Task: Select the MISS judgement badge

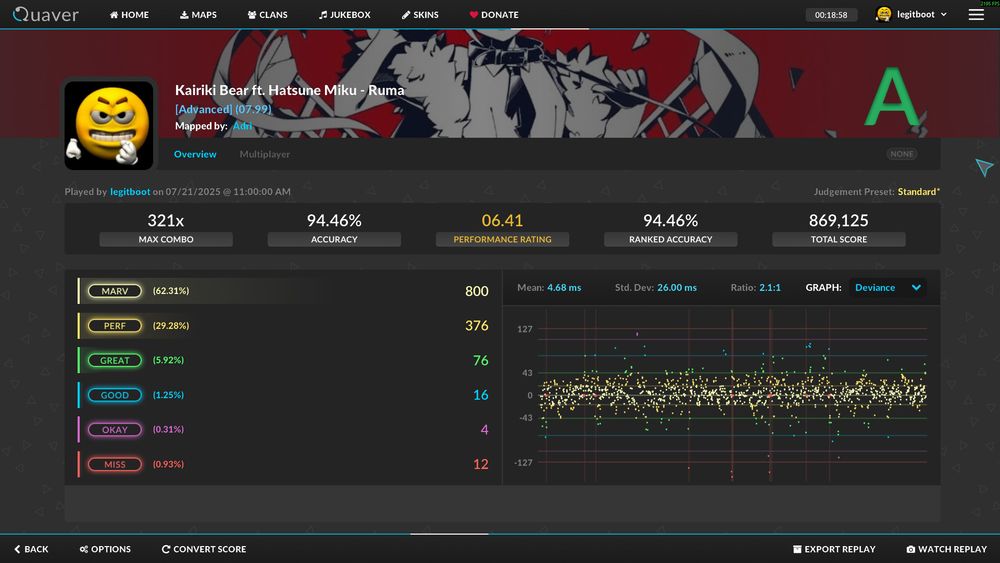Action: point(115,464)
